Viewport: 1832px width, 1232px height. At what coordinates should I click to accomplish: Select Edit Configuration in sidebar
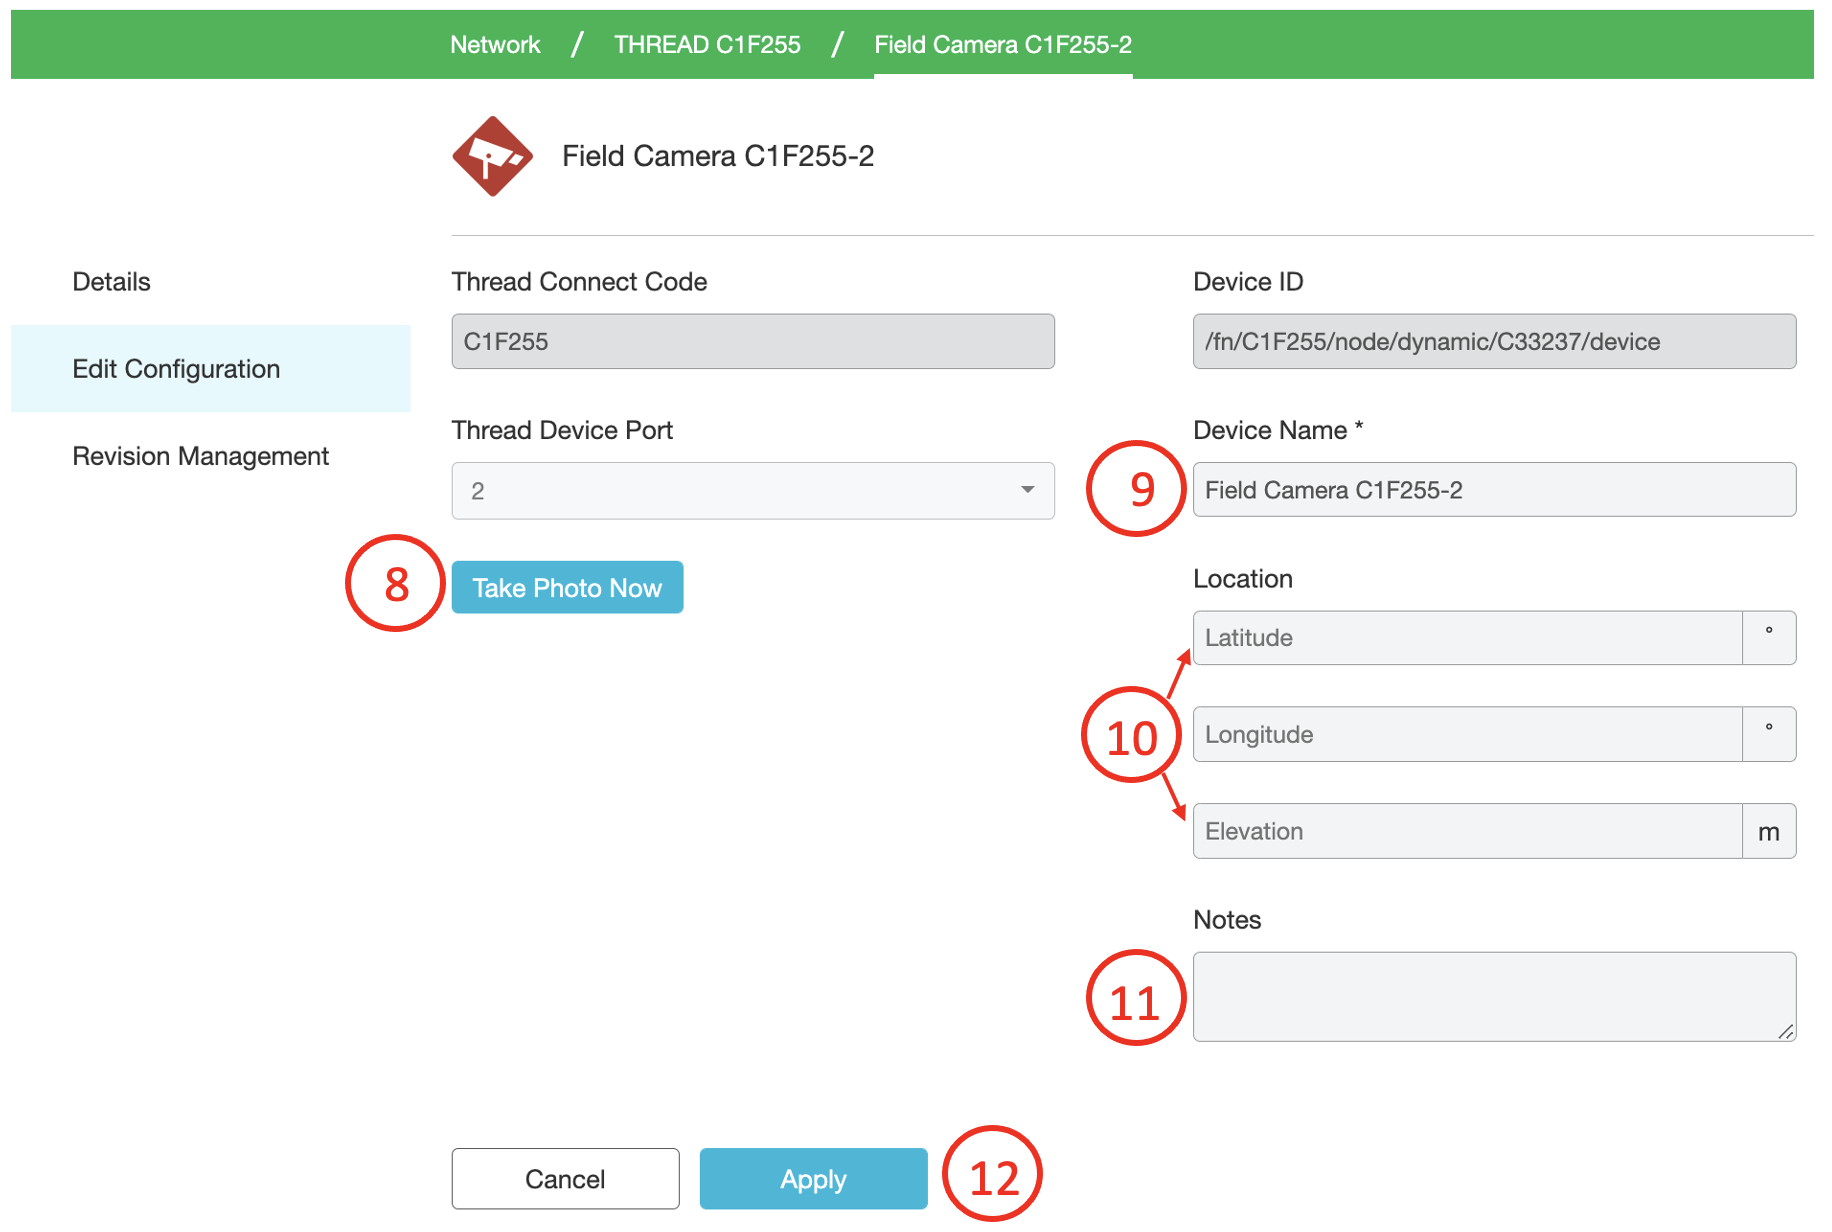point(210,368)
